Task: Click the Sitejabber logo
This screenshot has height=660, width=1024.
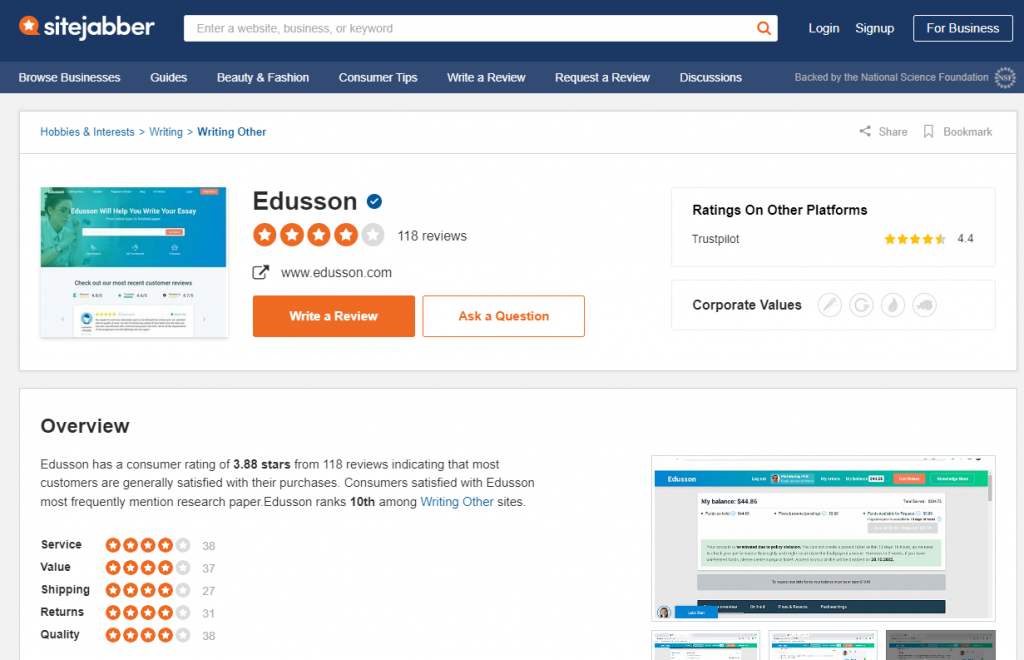Action: [x=87, y=27]
